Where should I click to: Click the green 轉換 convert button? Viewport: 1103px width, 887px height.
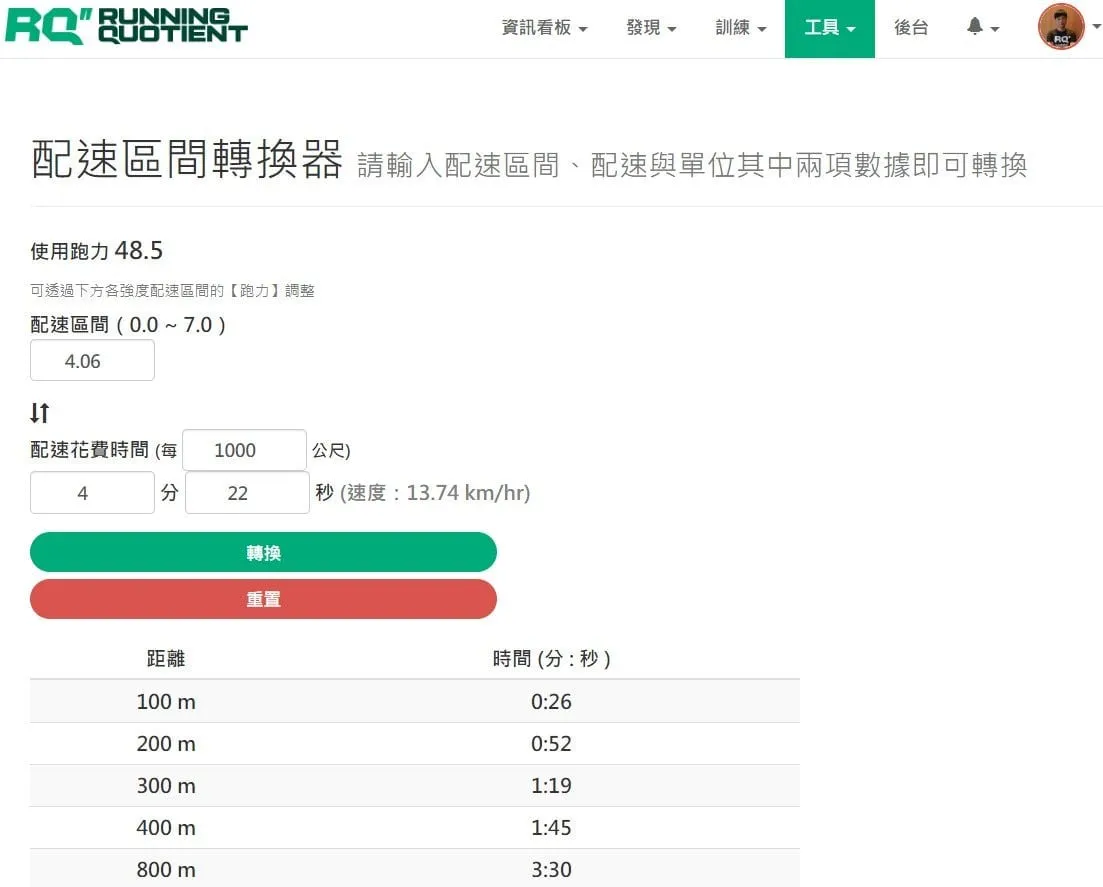tap(263, 552)
